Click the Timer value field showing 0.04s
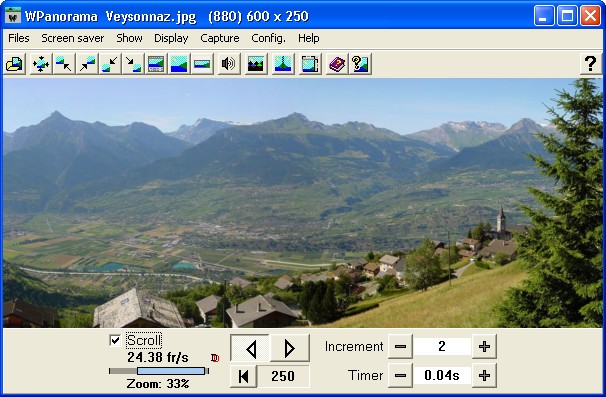The width and height of the screenshot is (606, 397). pyautogui.click(x=442, y=375)
